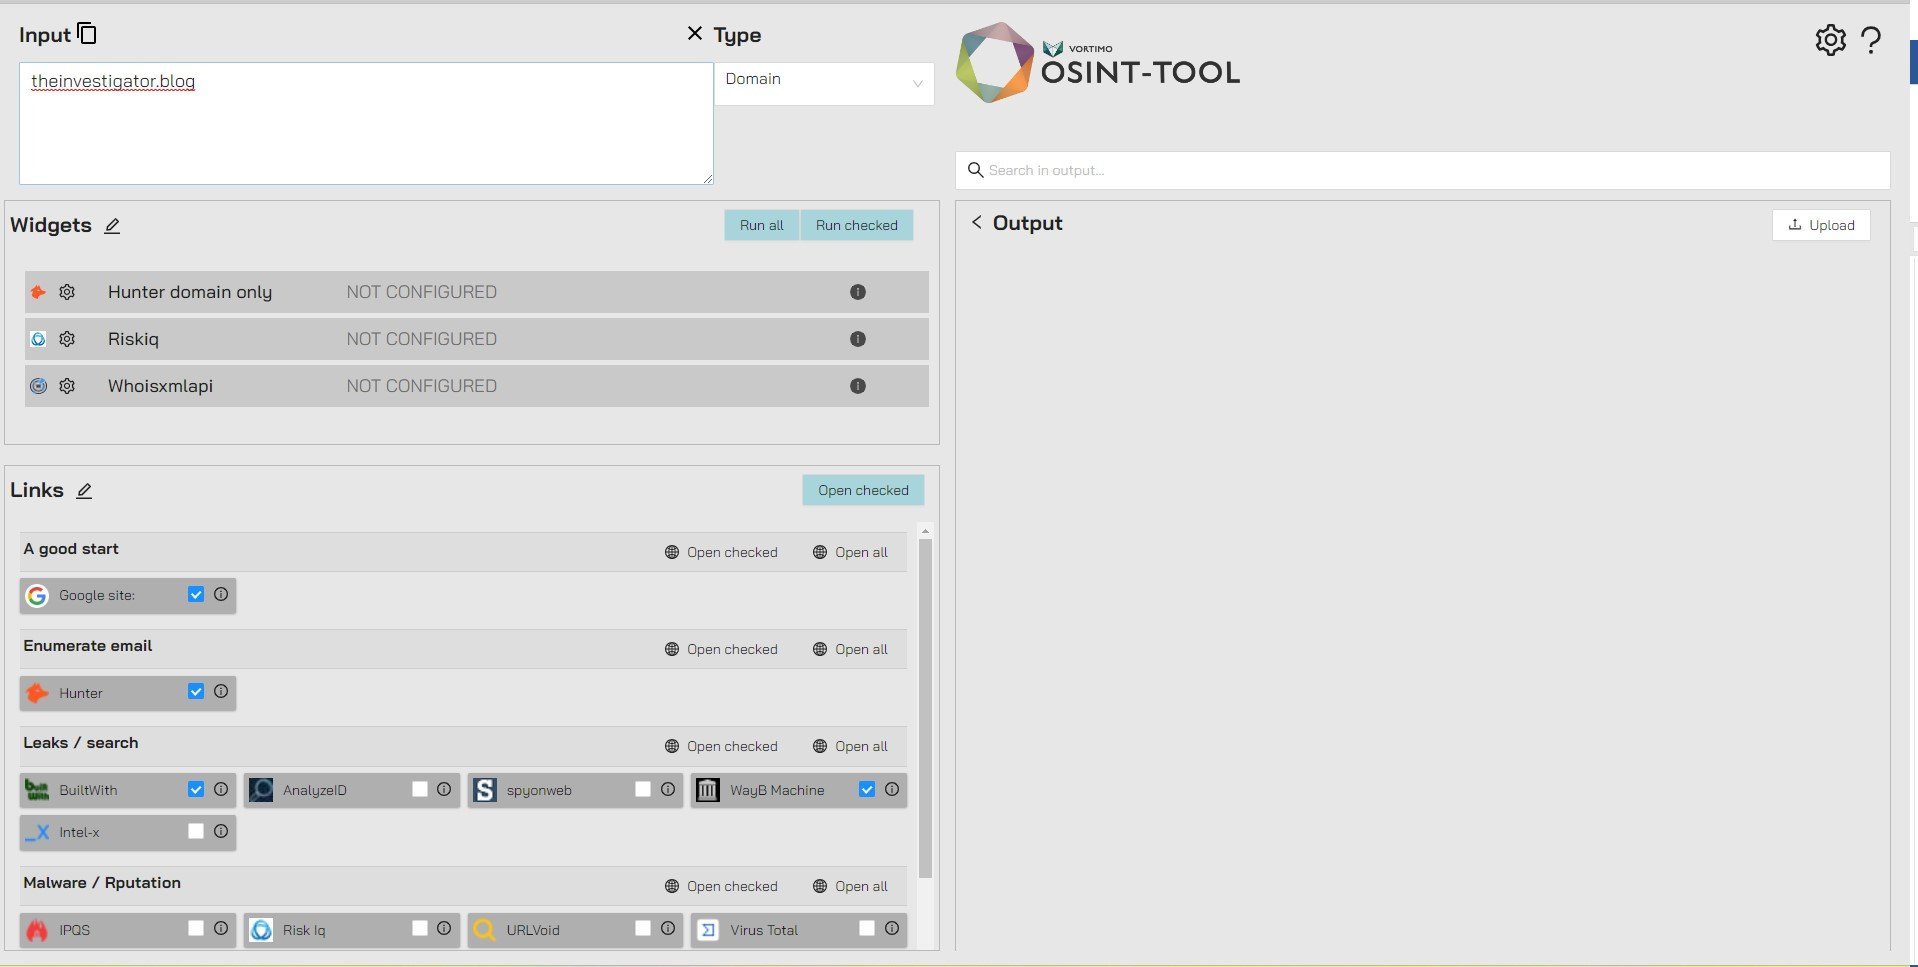Open the application settings gear
1918x967 pixels.
pyautogui.click(x=1831, y=39)
